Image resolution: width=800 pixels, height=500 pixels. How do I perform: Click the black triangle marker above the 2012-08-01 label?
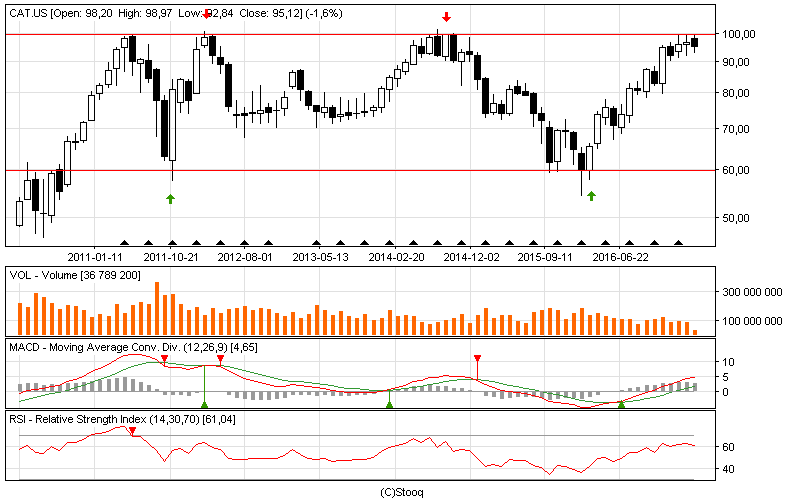[x=244, y=243]
